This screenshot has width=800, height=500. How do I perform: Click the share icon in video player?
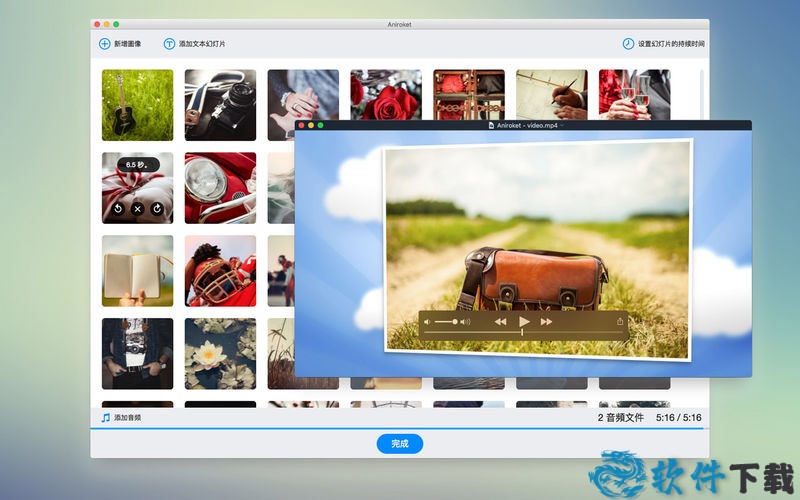coord(620,322)
